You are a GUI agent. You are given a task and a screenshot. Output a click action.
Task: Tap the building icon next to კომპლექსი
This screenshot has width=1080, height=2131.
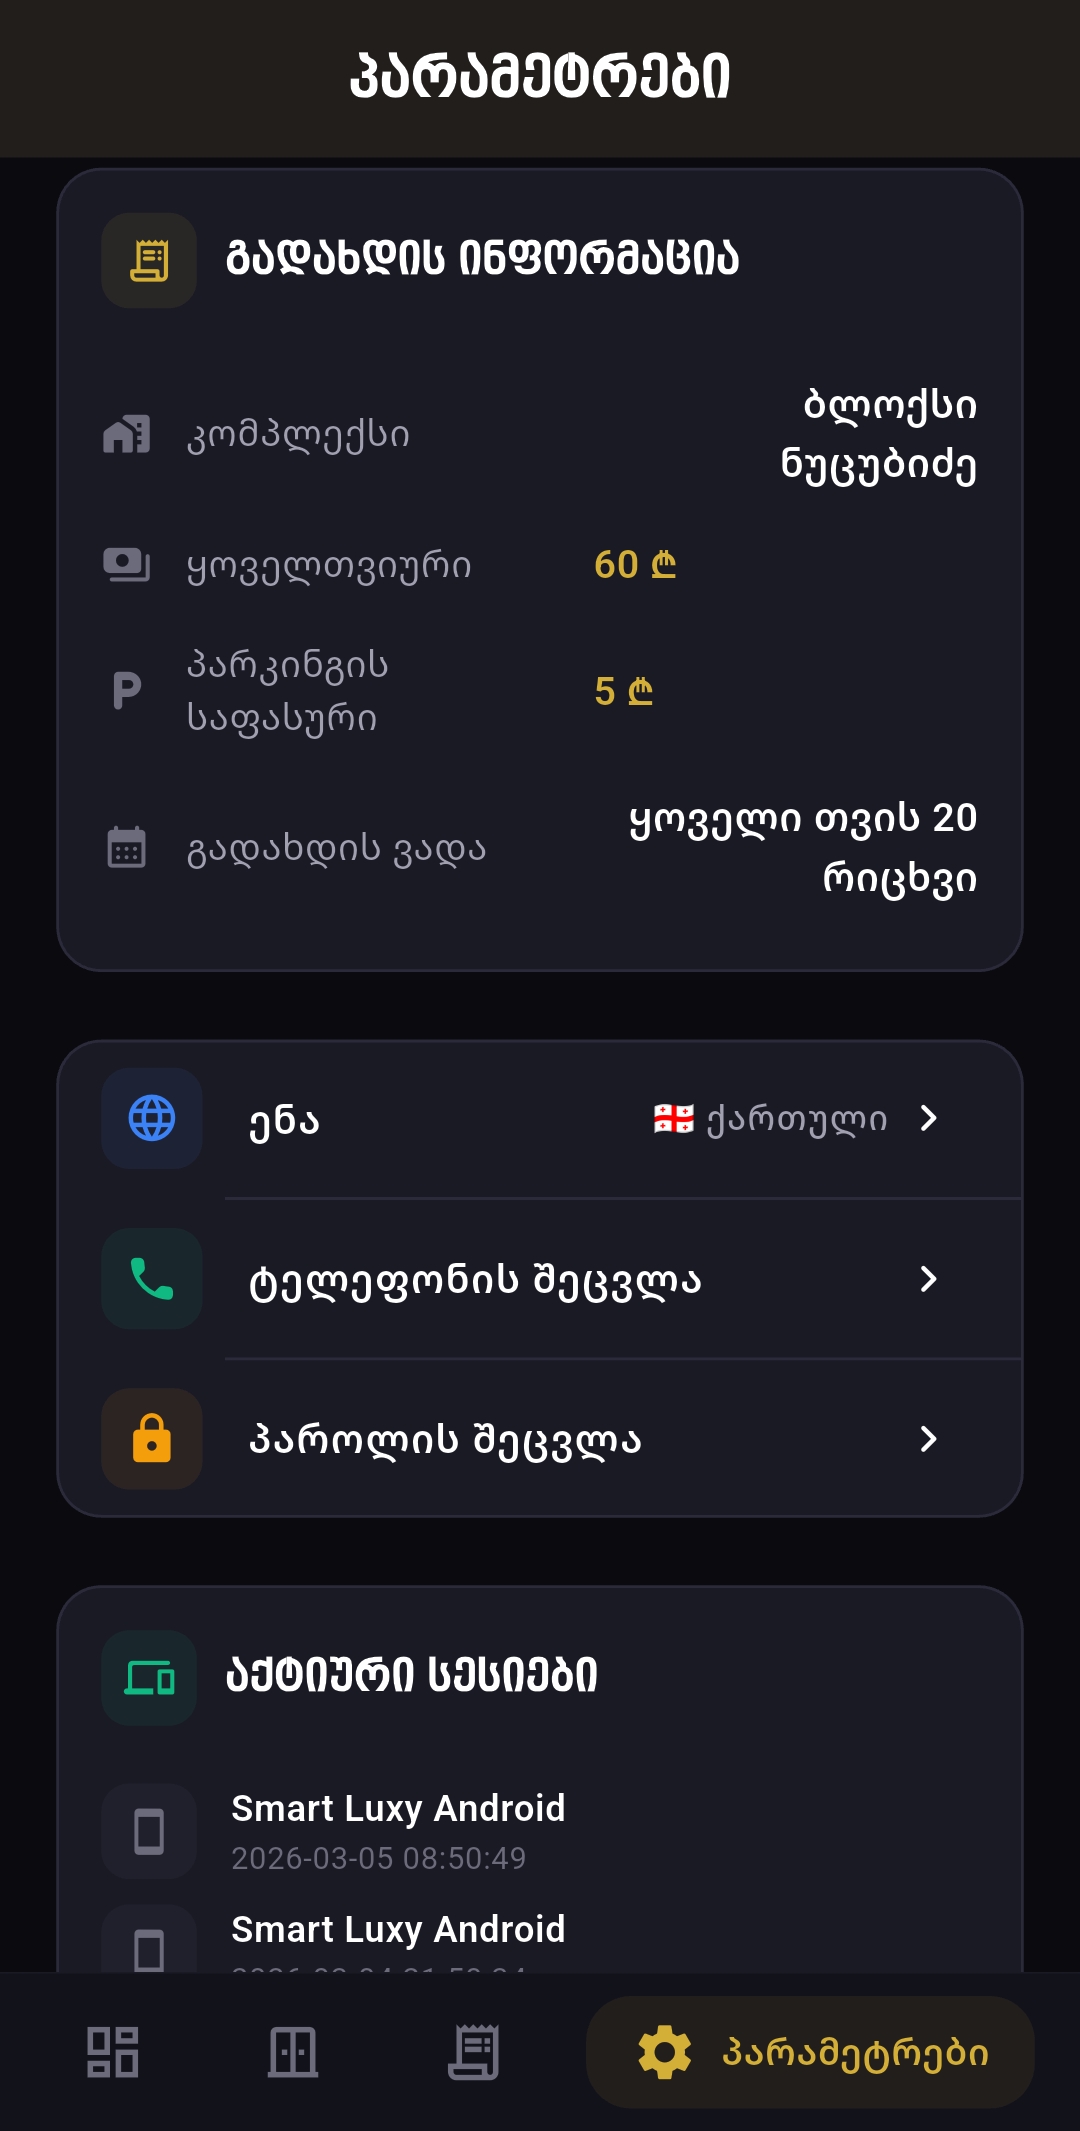click(x=127, y=434)
